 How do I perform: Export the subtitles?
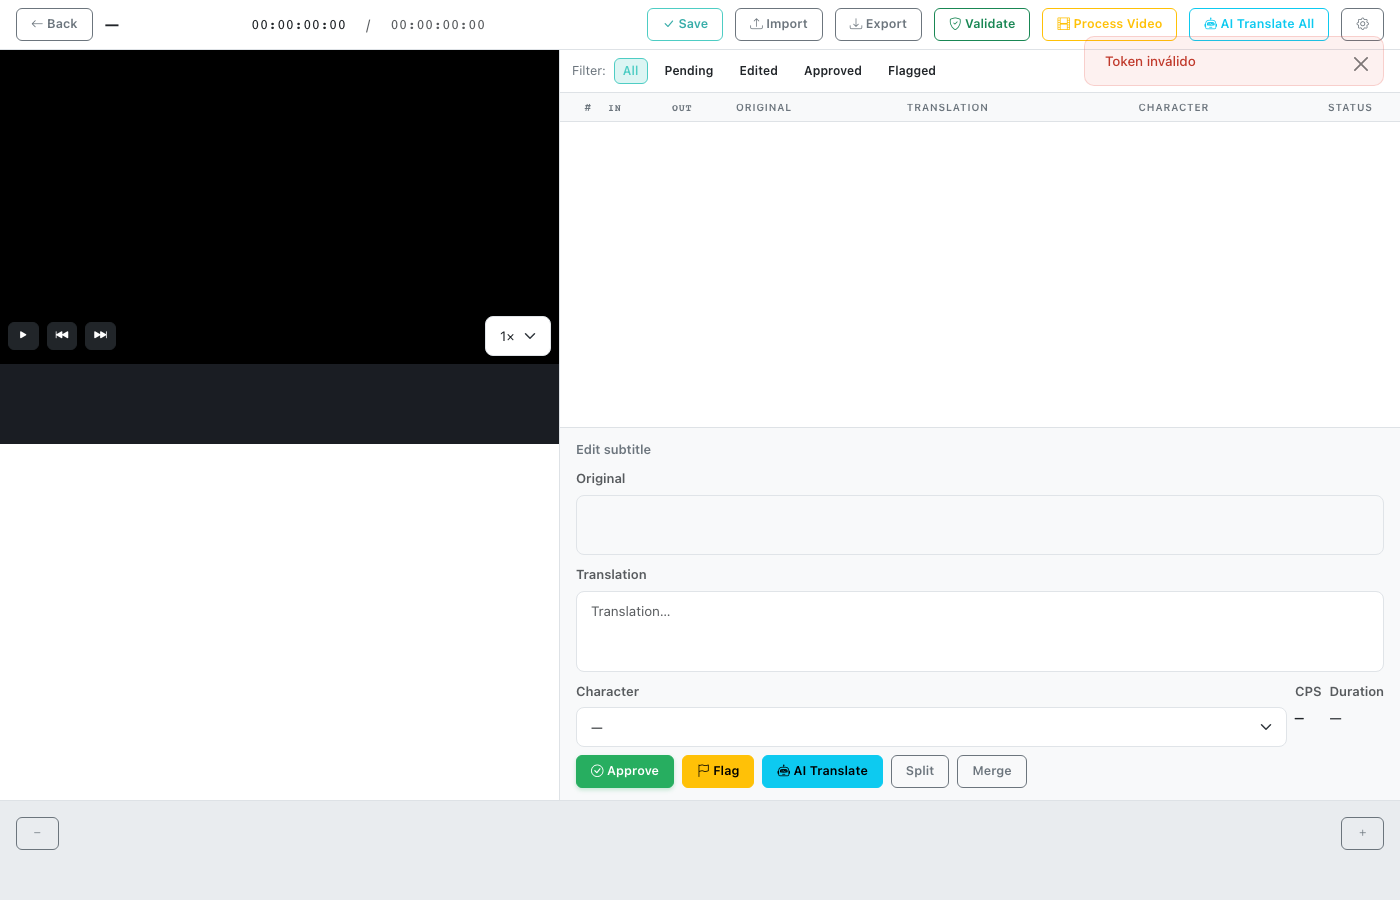pos(878,24)
